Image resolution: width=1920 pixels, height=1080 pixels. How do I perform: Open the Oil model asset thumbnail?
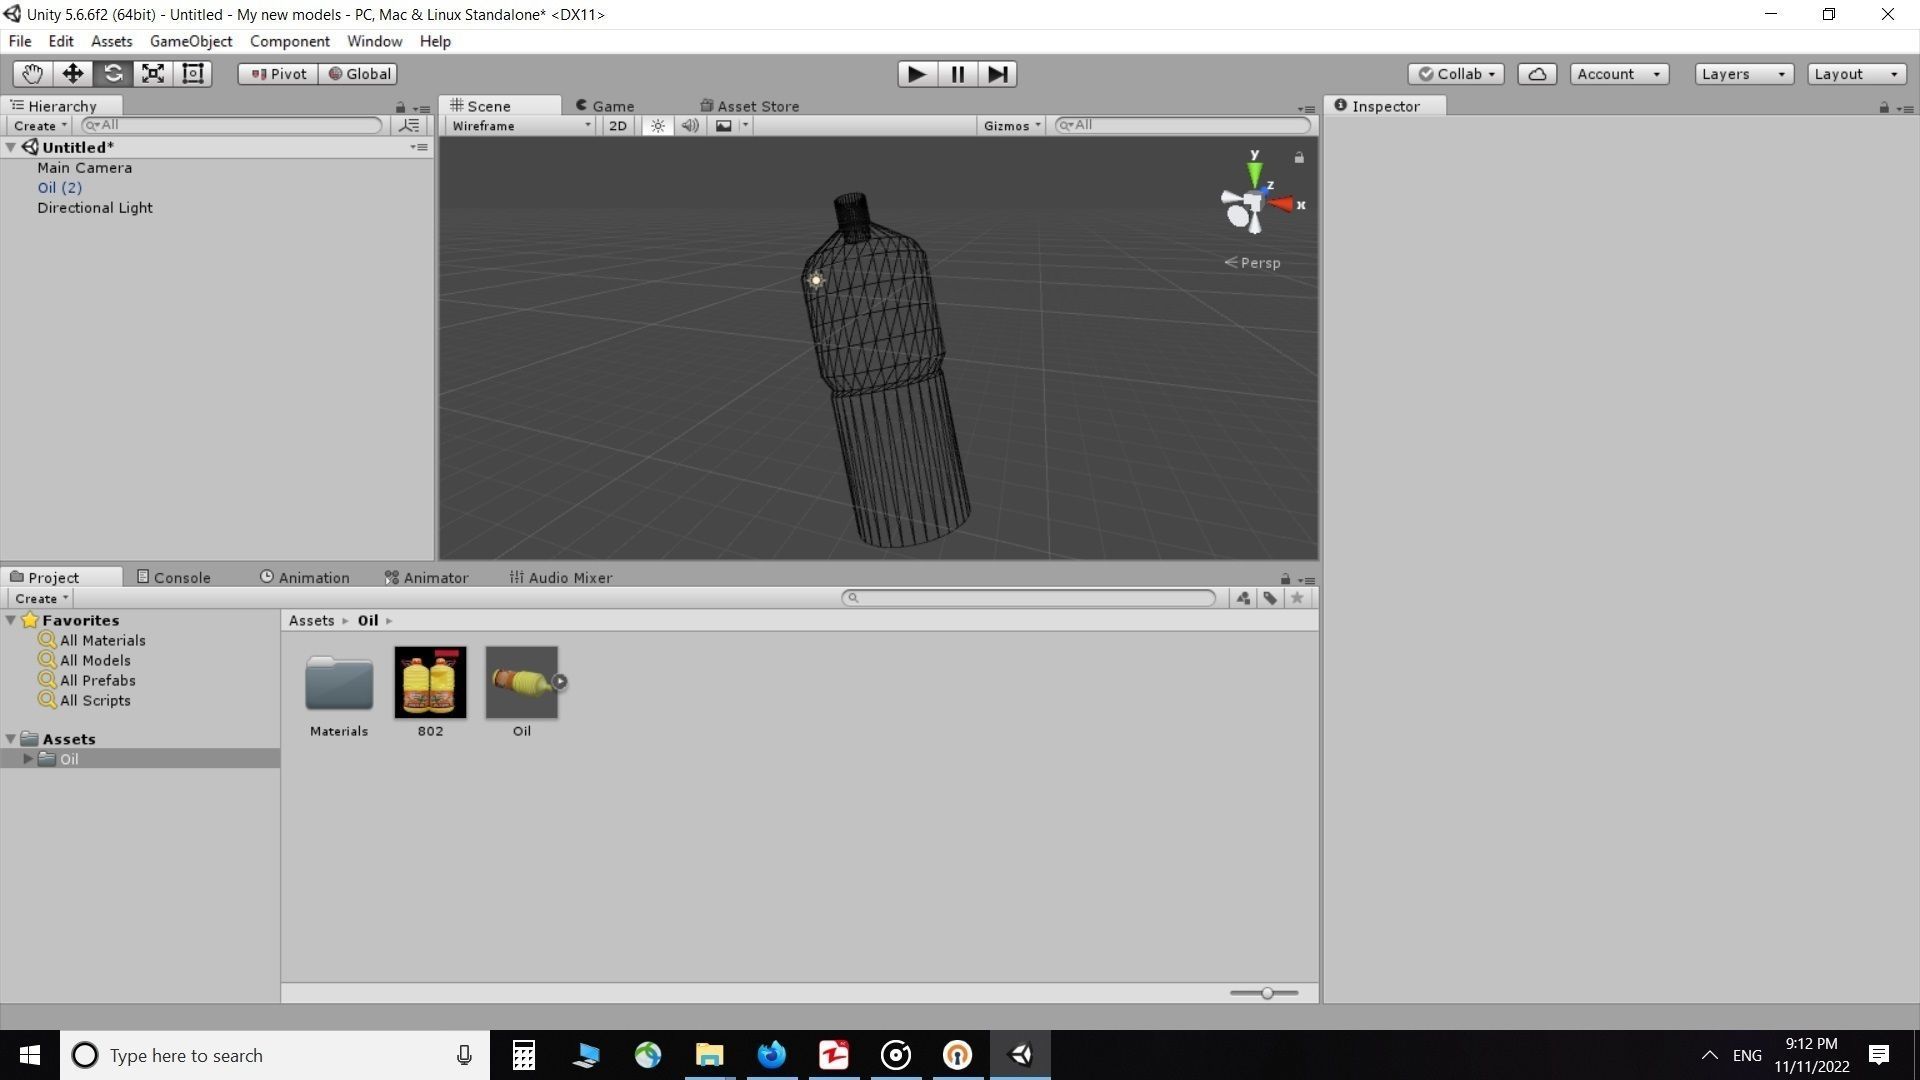coord(521,683)
